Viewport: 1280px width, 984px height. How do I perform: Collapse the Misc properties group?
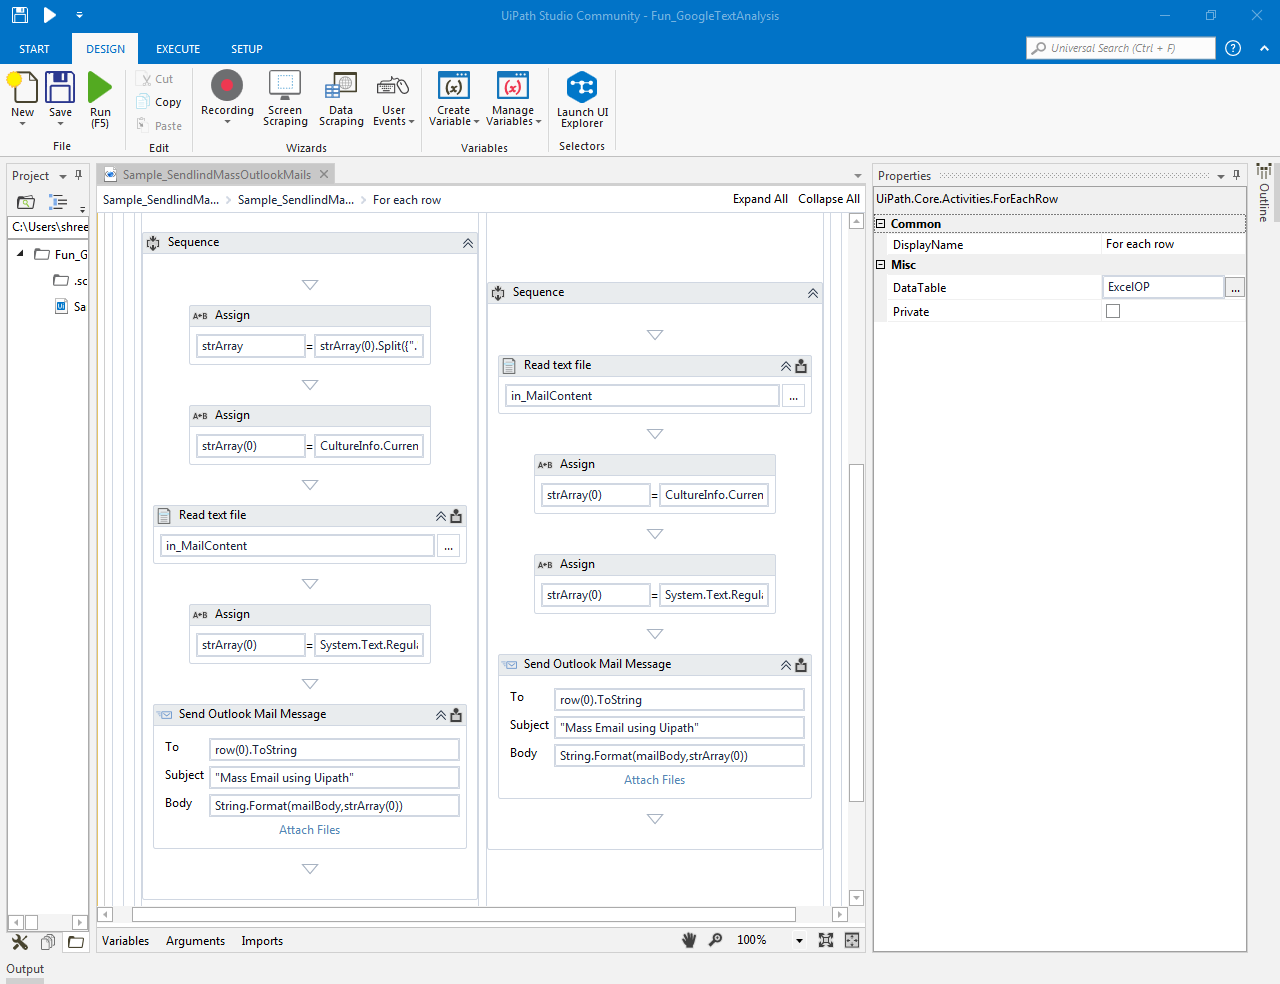tap(881, 265)
